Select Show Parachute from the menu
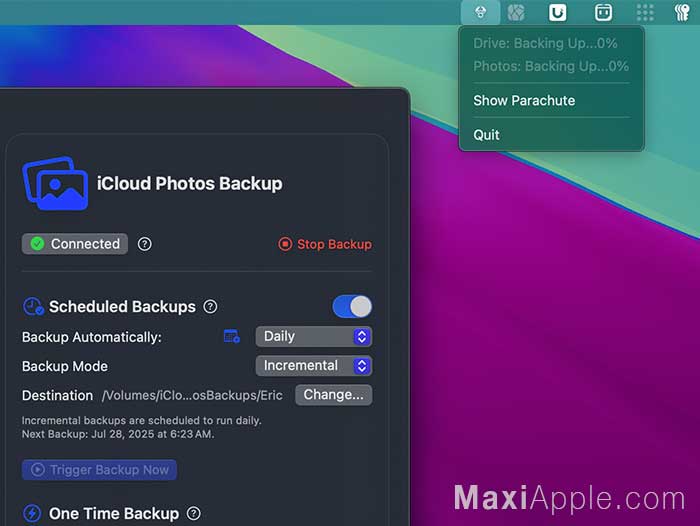The width and height of the screenshot is (700, 526). tap(524, 100)
